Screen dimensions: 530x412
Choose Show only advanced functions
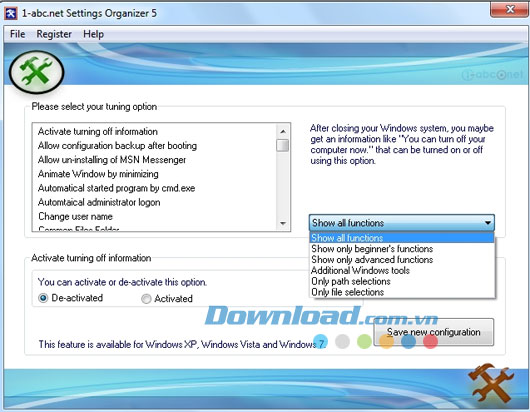coord(402,260)
